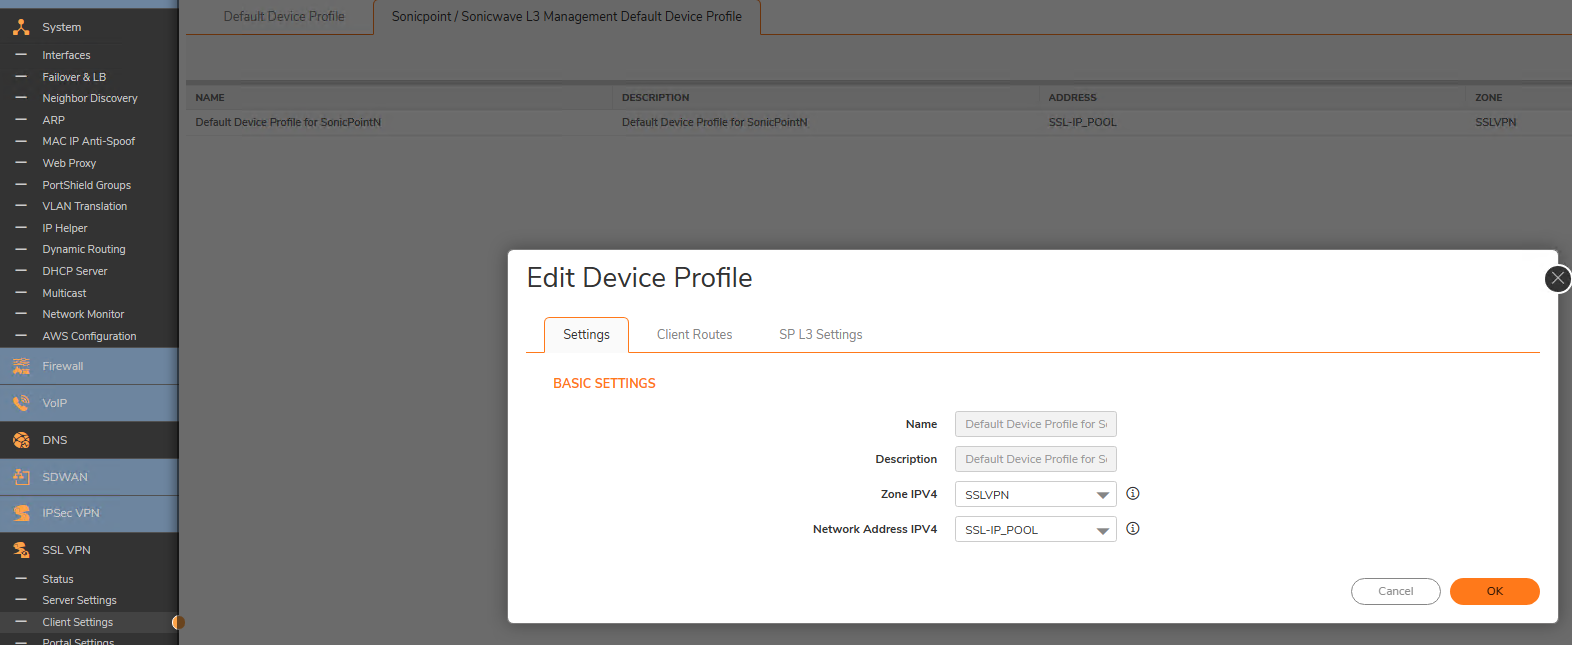
Task: Click info icon beside Network Address IPV4
Action: (1133, 529)
